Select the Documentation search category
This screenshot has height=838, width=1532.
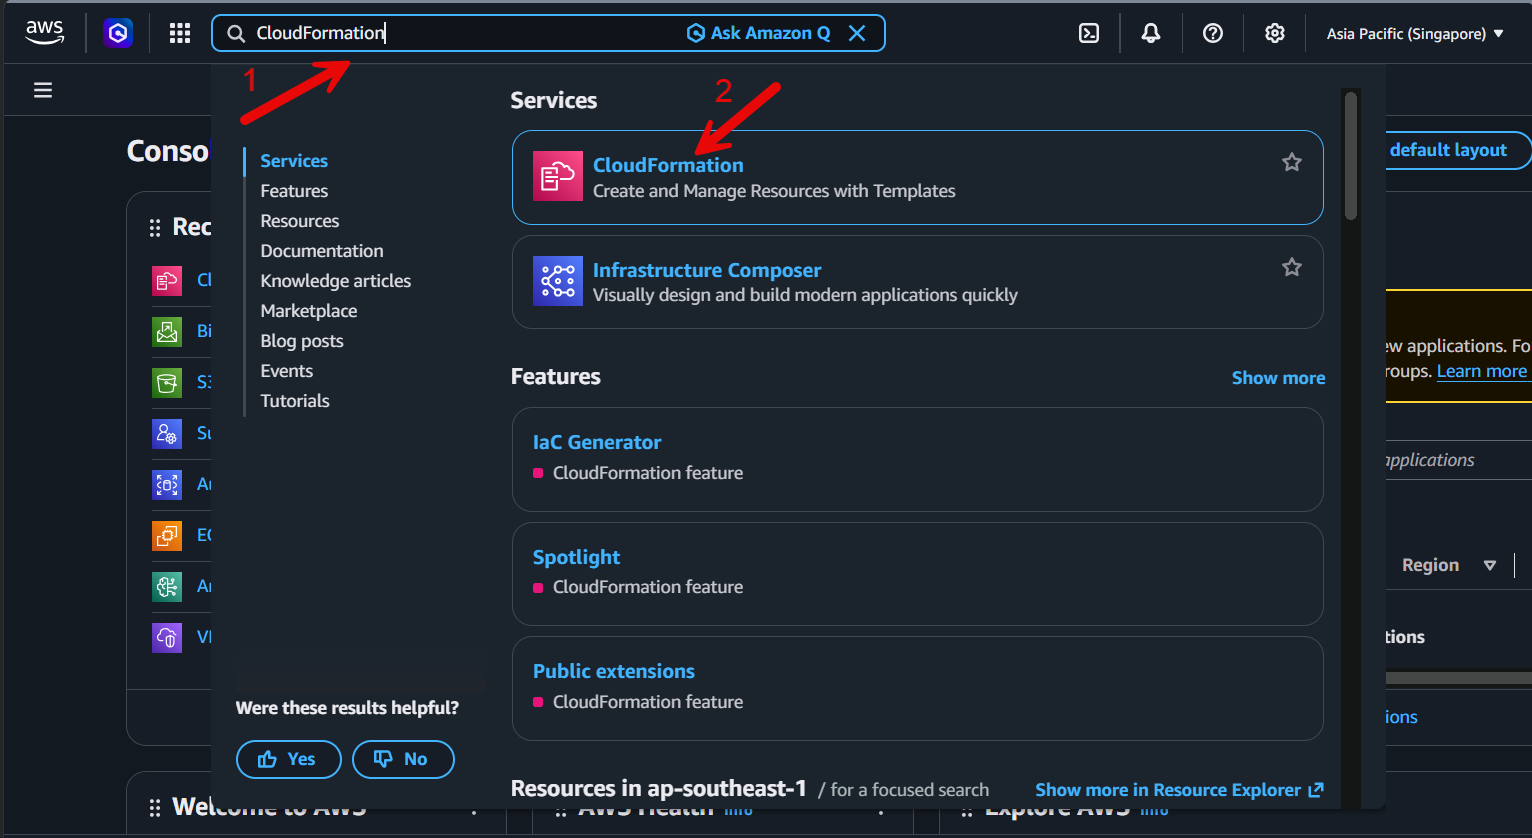point(322,251)
